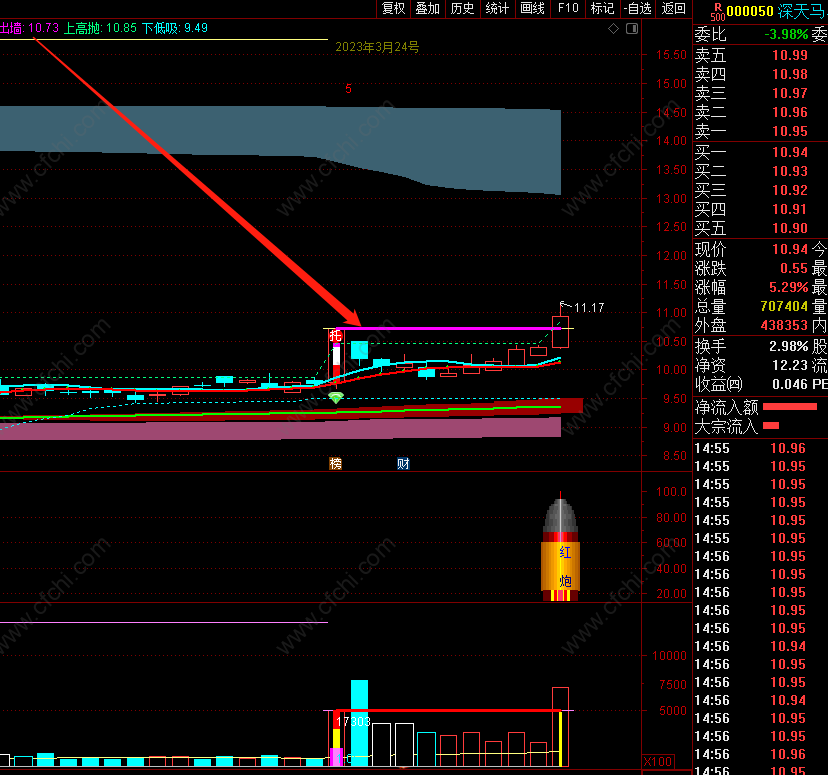This screenshot has height=775, width=828.
Task: Activate the 画线 drawing tools
Action: coord(532,8)
